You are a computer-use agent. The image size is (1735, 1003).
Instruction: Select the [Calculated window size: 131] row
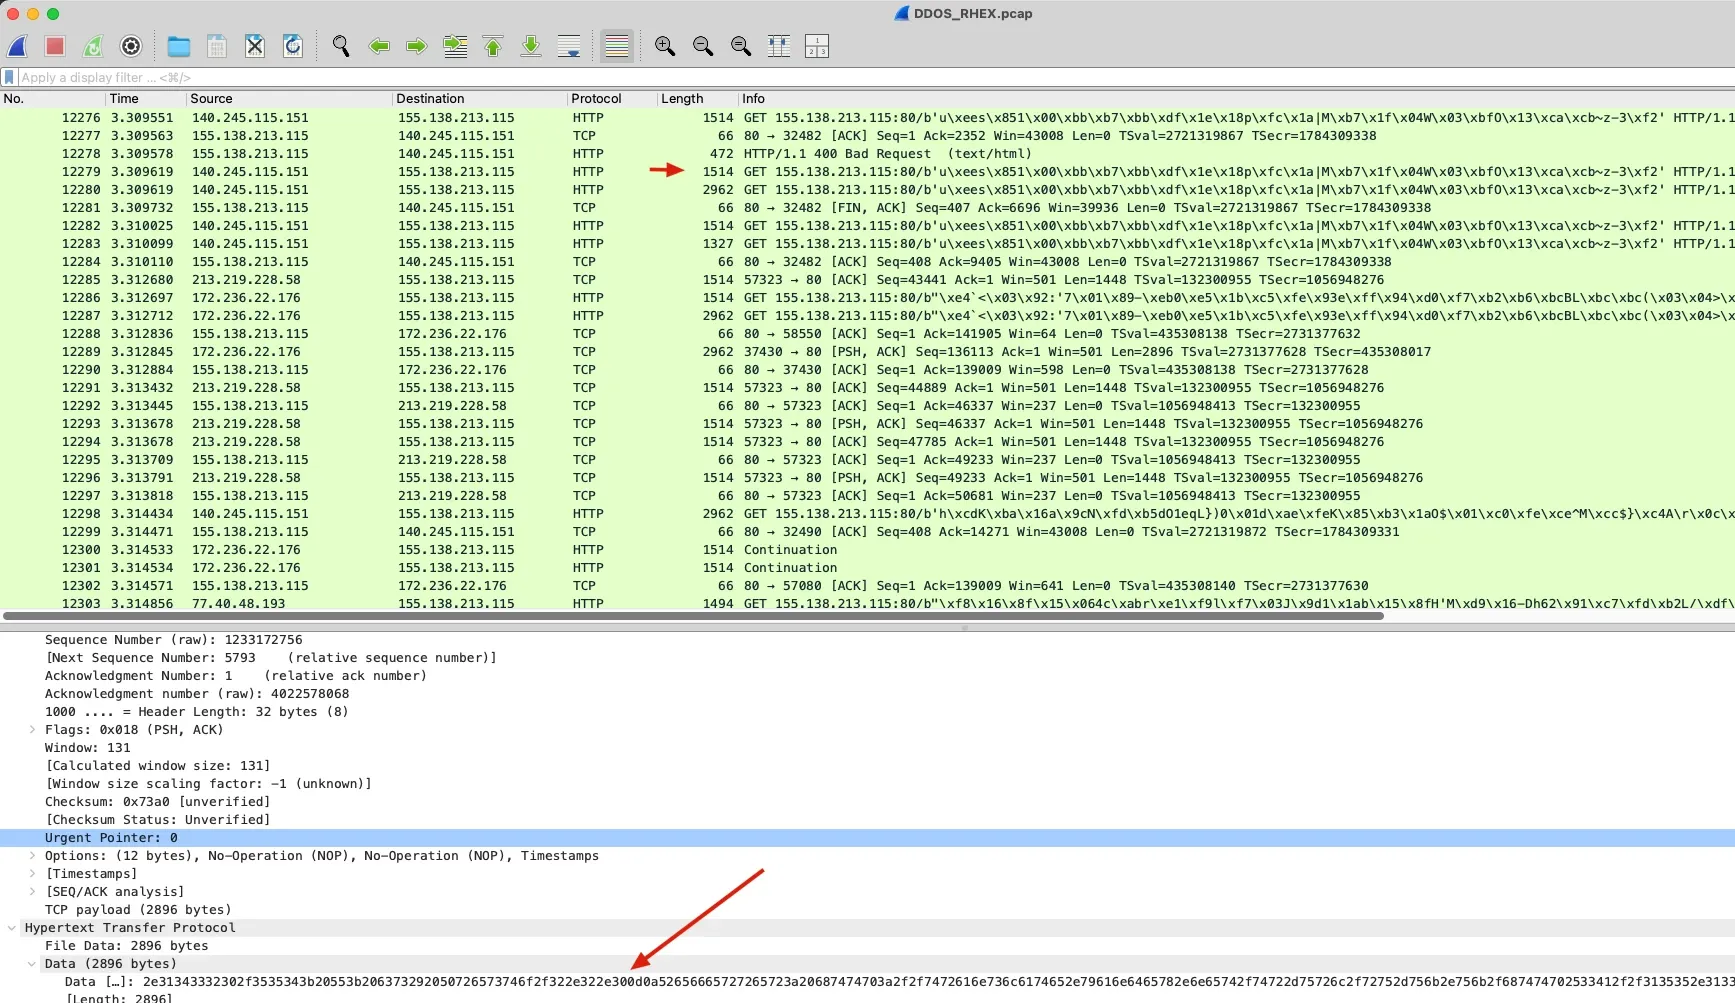867,766
